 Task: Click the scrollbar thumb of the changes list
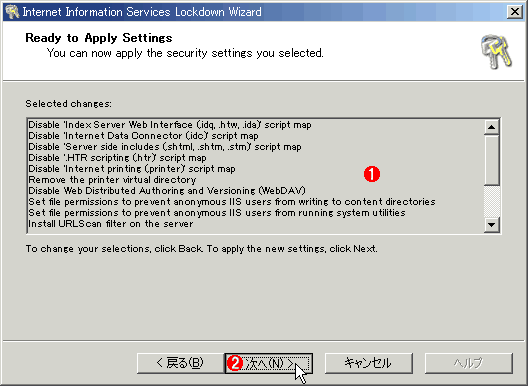pos(492,160)
